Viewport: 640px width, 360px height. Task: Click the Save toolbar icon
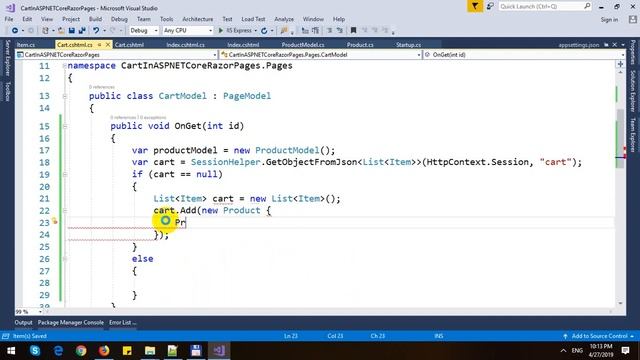(x=72, y=31)
